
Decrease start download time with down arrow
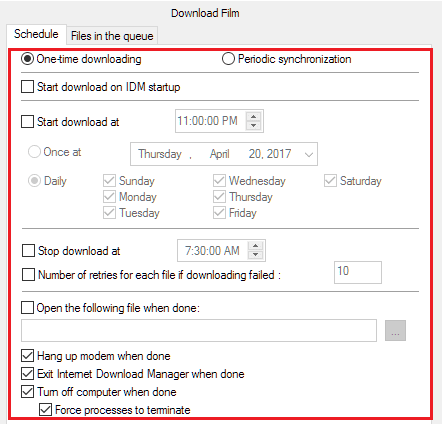pyautogui.click(x=254, y=125)
